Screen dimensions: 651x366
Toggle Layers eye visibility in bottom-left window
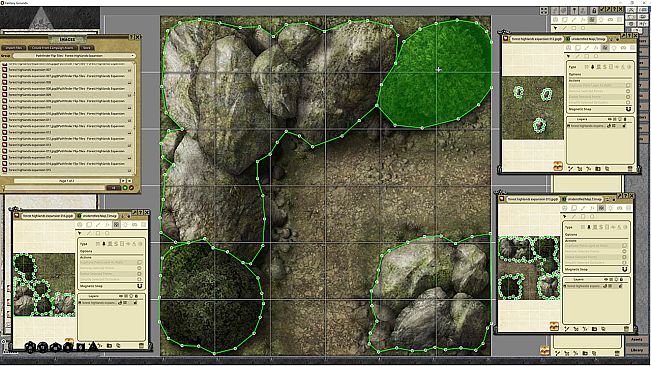tap(121, 296)
